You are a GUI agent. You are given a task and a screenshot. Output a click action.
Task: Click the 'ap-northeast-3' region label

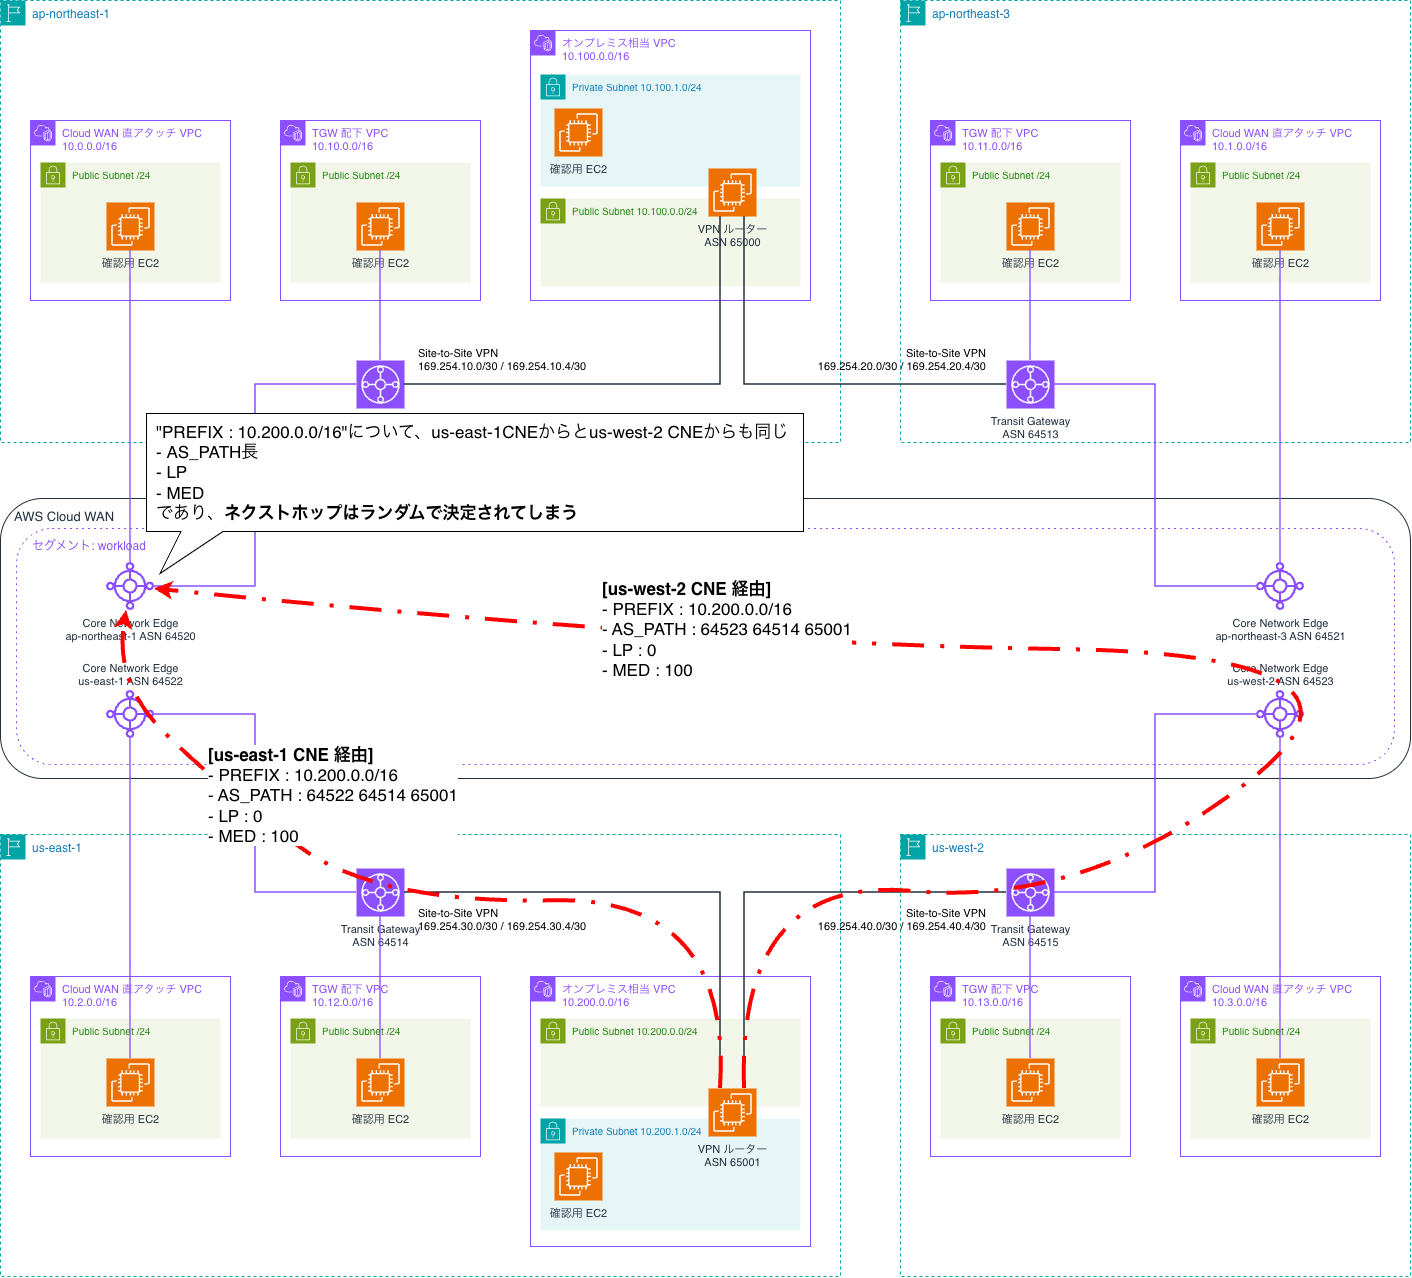[x=970, y=14]
